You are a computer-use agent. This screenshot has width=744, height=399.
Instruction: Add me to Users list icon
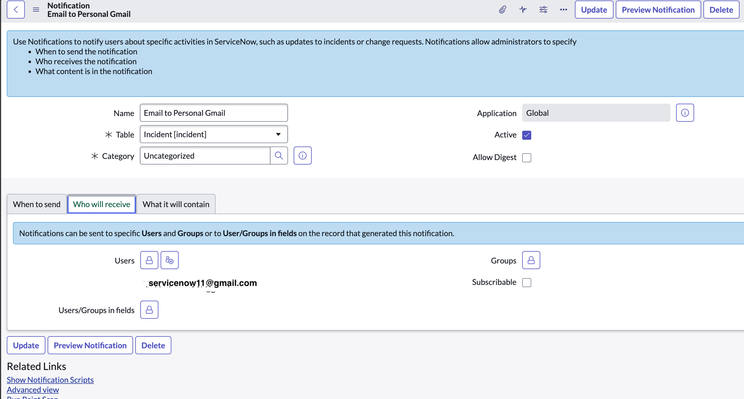coord(170,260)
